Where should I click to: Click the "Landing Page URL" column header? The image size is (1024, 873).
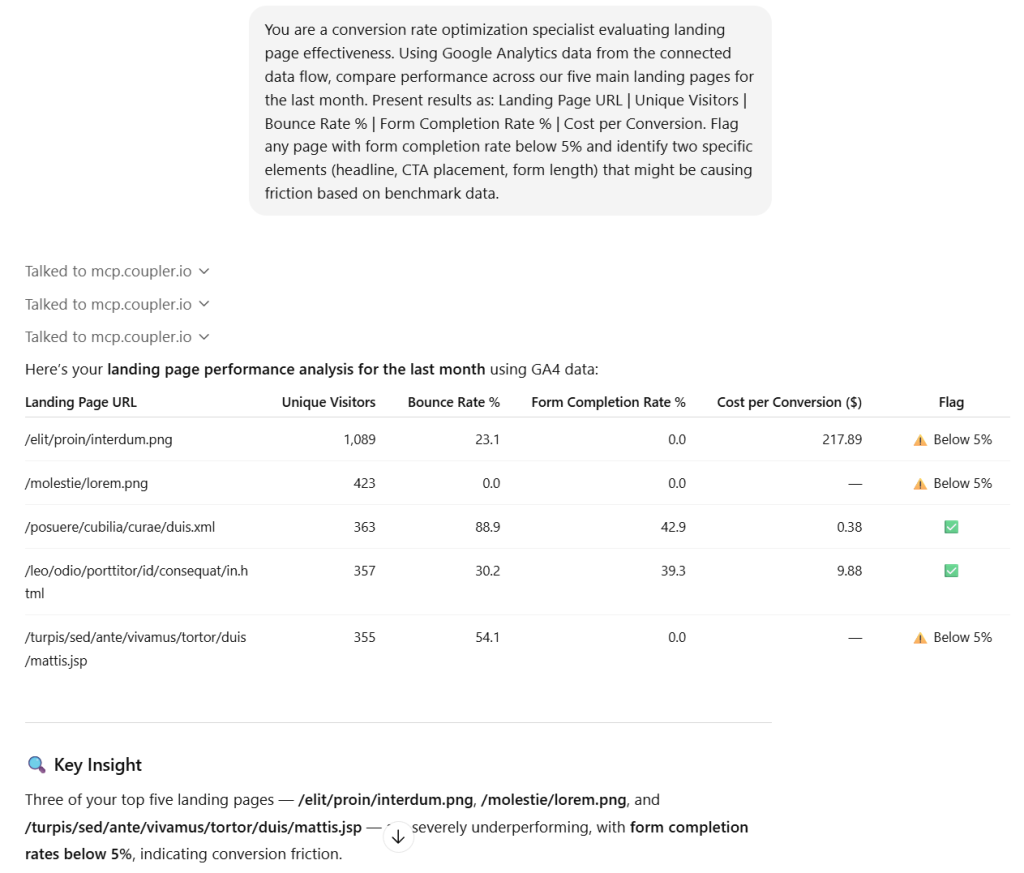(x=81, y=402)
